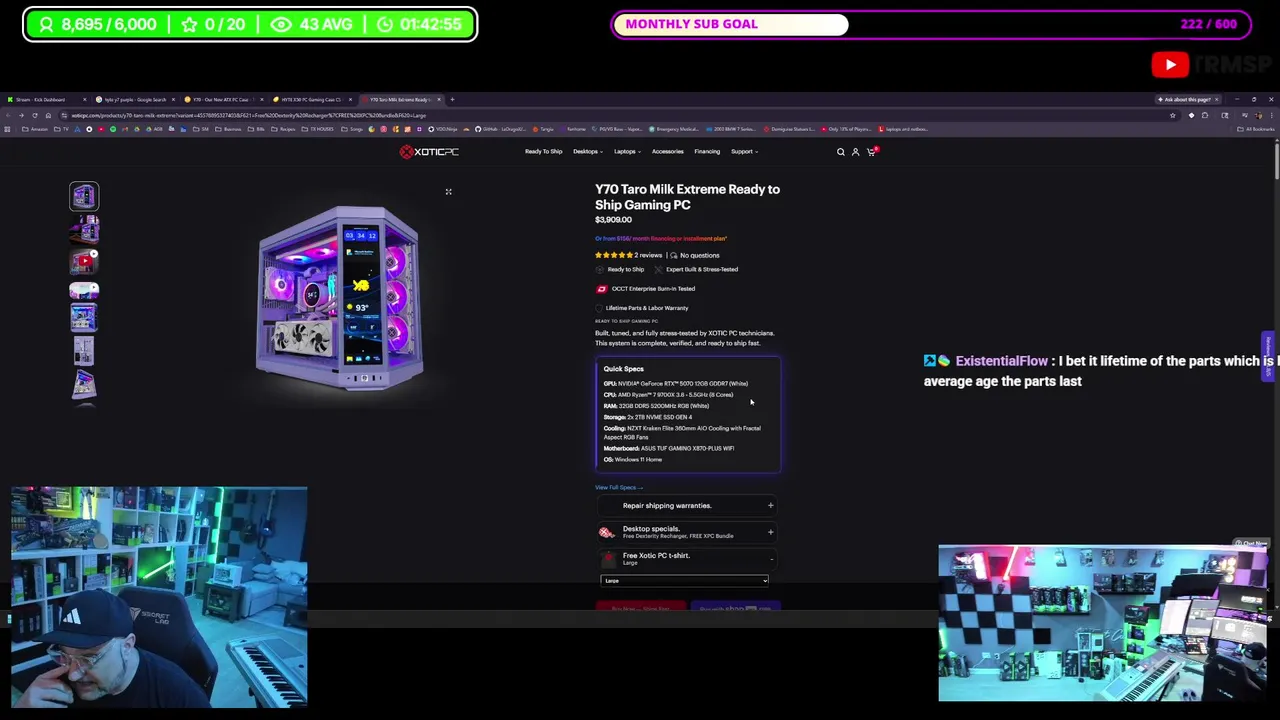Click the main Y70 Taro Milk product image
This screenshot has width=1280, height=720.
[340, 297]
